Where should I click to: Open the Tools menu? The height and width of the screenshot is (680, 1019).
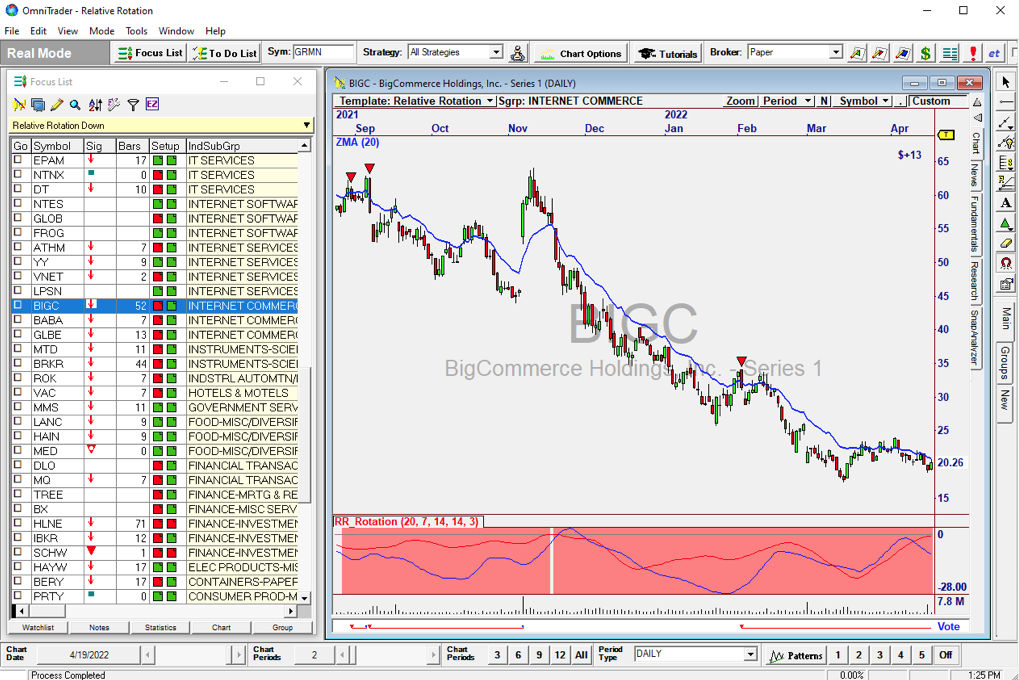pyautogui.click(x=136, y=31)
